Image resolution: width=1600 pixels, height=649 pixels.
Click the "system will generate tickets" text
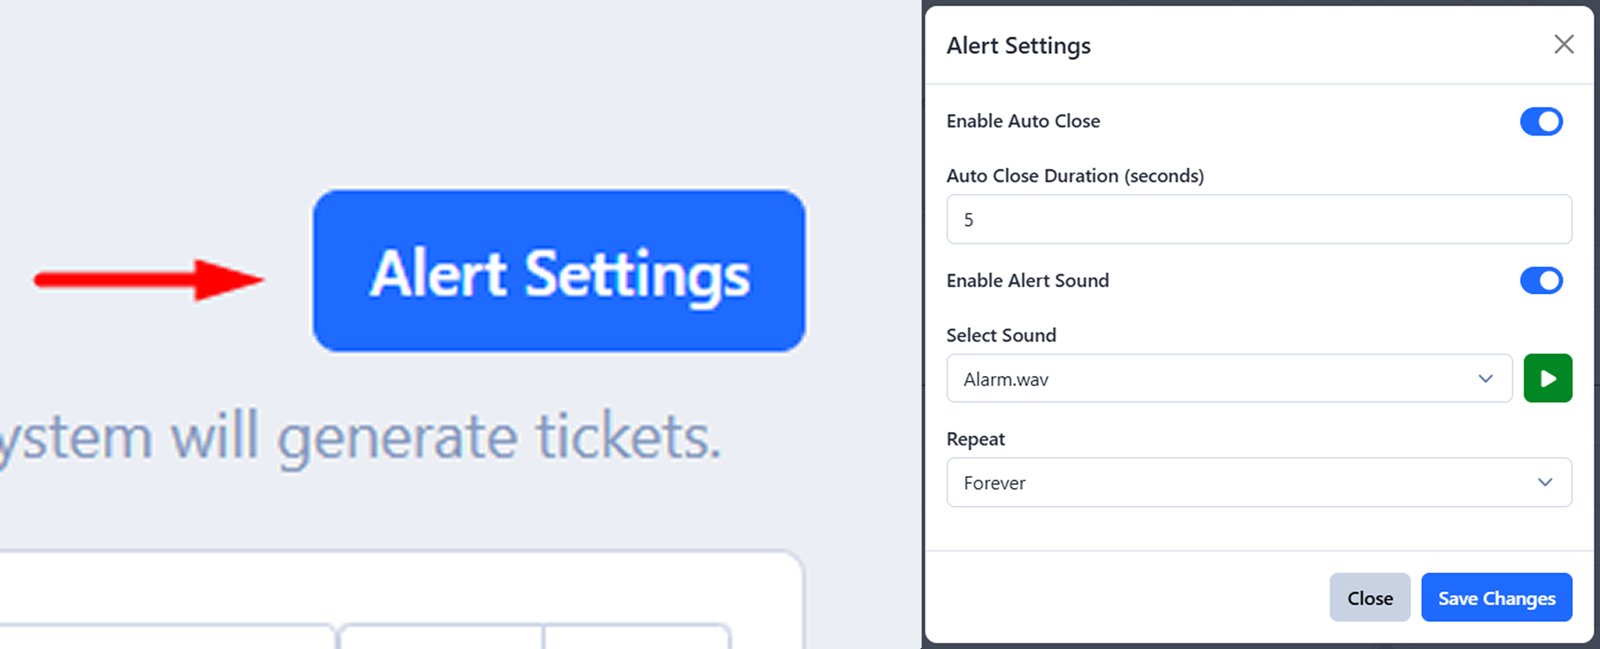360,438
